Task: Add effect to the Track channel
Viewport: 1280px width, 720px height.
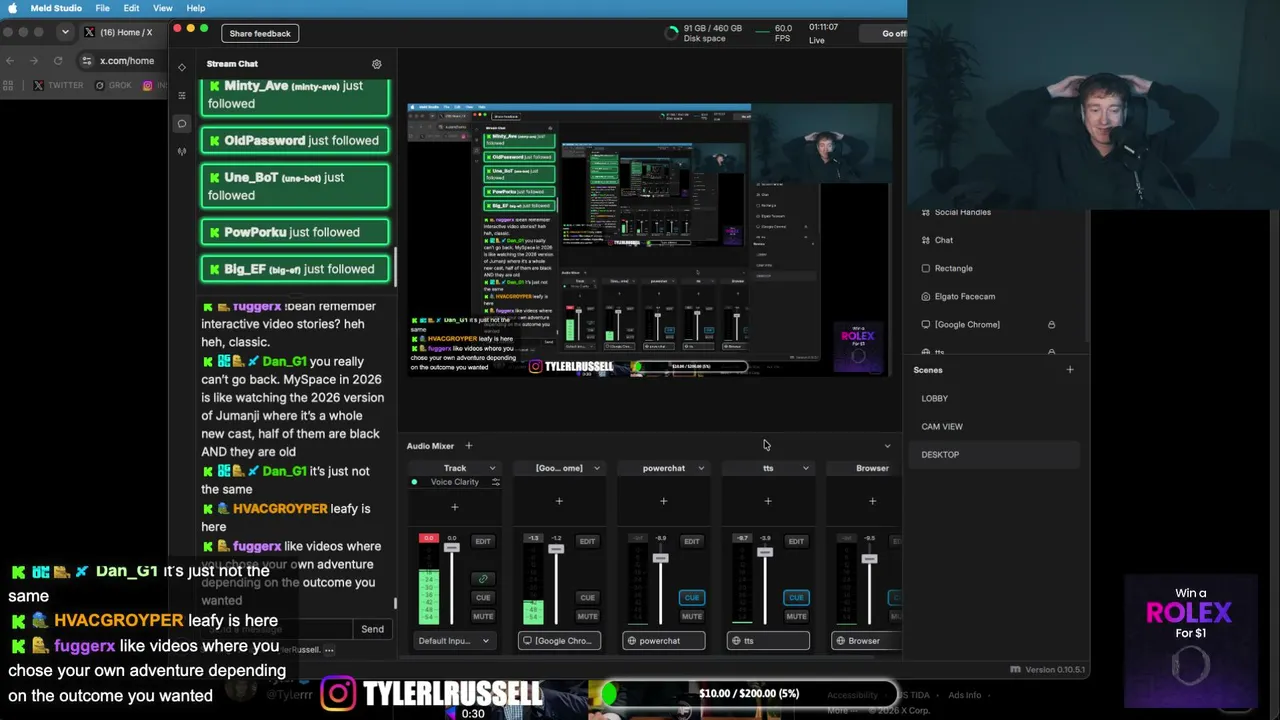Action: tap(454, 507)
